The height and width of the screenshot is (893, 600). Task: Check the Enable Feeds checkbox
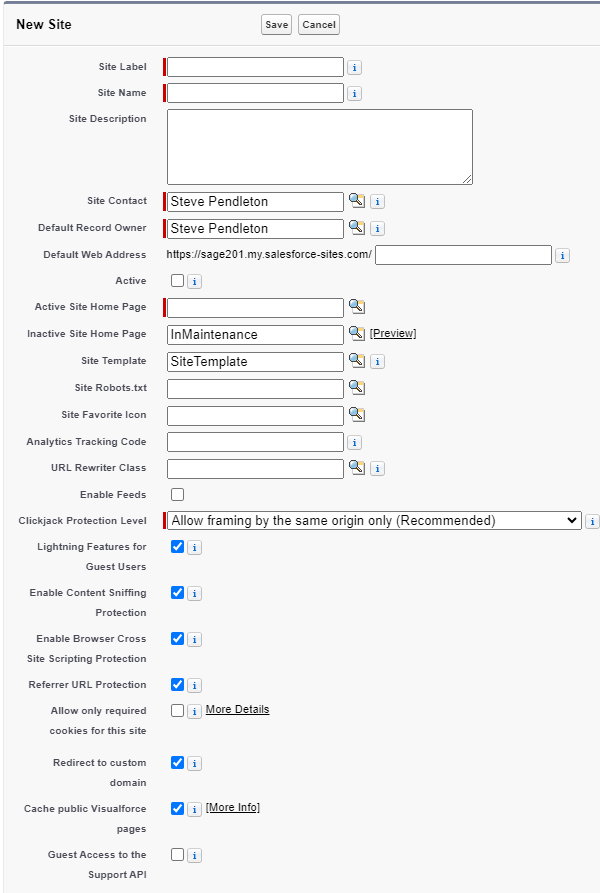pyautogui.click(x=178, y=494)
